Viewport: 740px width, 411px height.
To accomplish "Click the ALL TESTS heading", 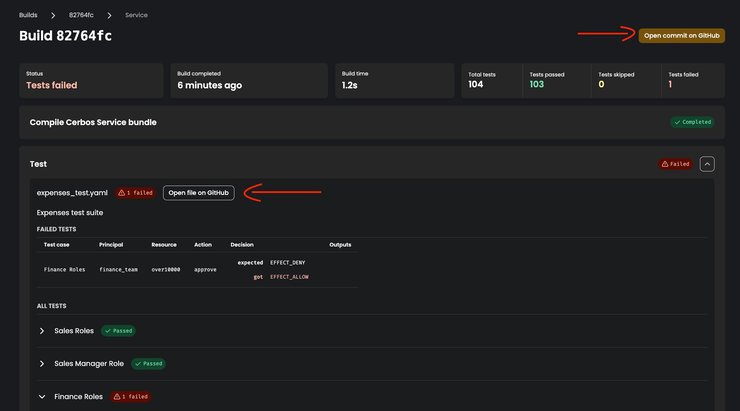I will coord(51,306).
